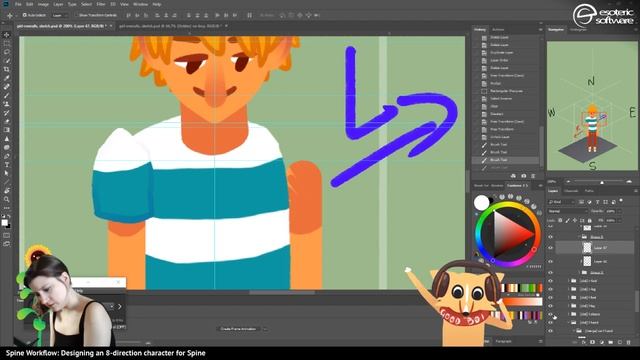Screen dimensions: 640x360
Task: Click the create new layer icon
Action: coord(620,342)
